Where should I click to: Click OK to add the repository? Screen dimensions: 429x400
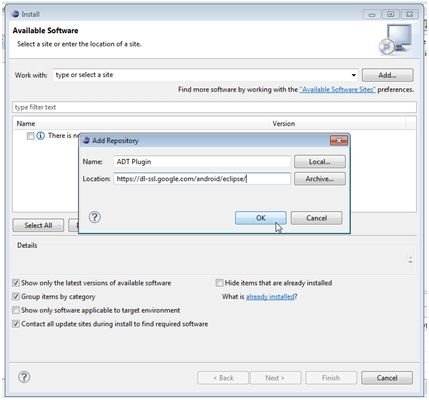(261, 218)
